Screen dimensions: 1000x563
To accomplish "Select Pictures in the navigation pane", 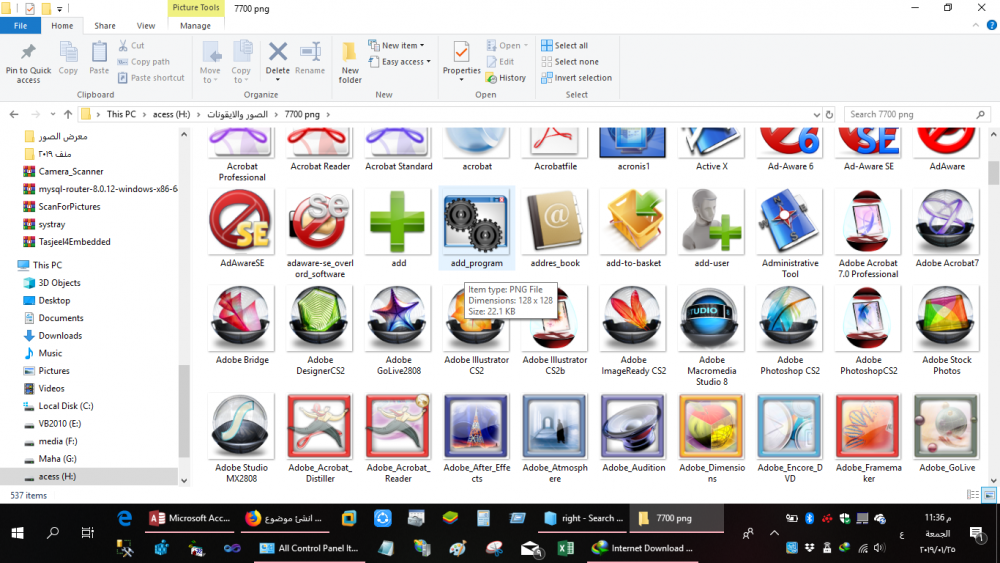I will [x=54, y=370].
